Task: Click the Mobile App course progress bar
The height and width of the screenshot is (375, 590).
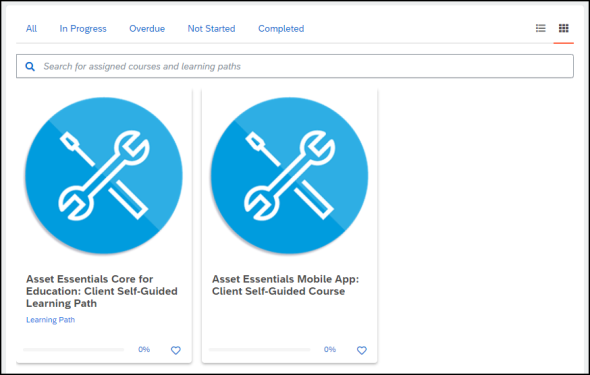Action: click(x=259, y=349)
